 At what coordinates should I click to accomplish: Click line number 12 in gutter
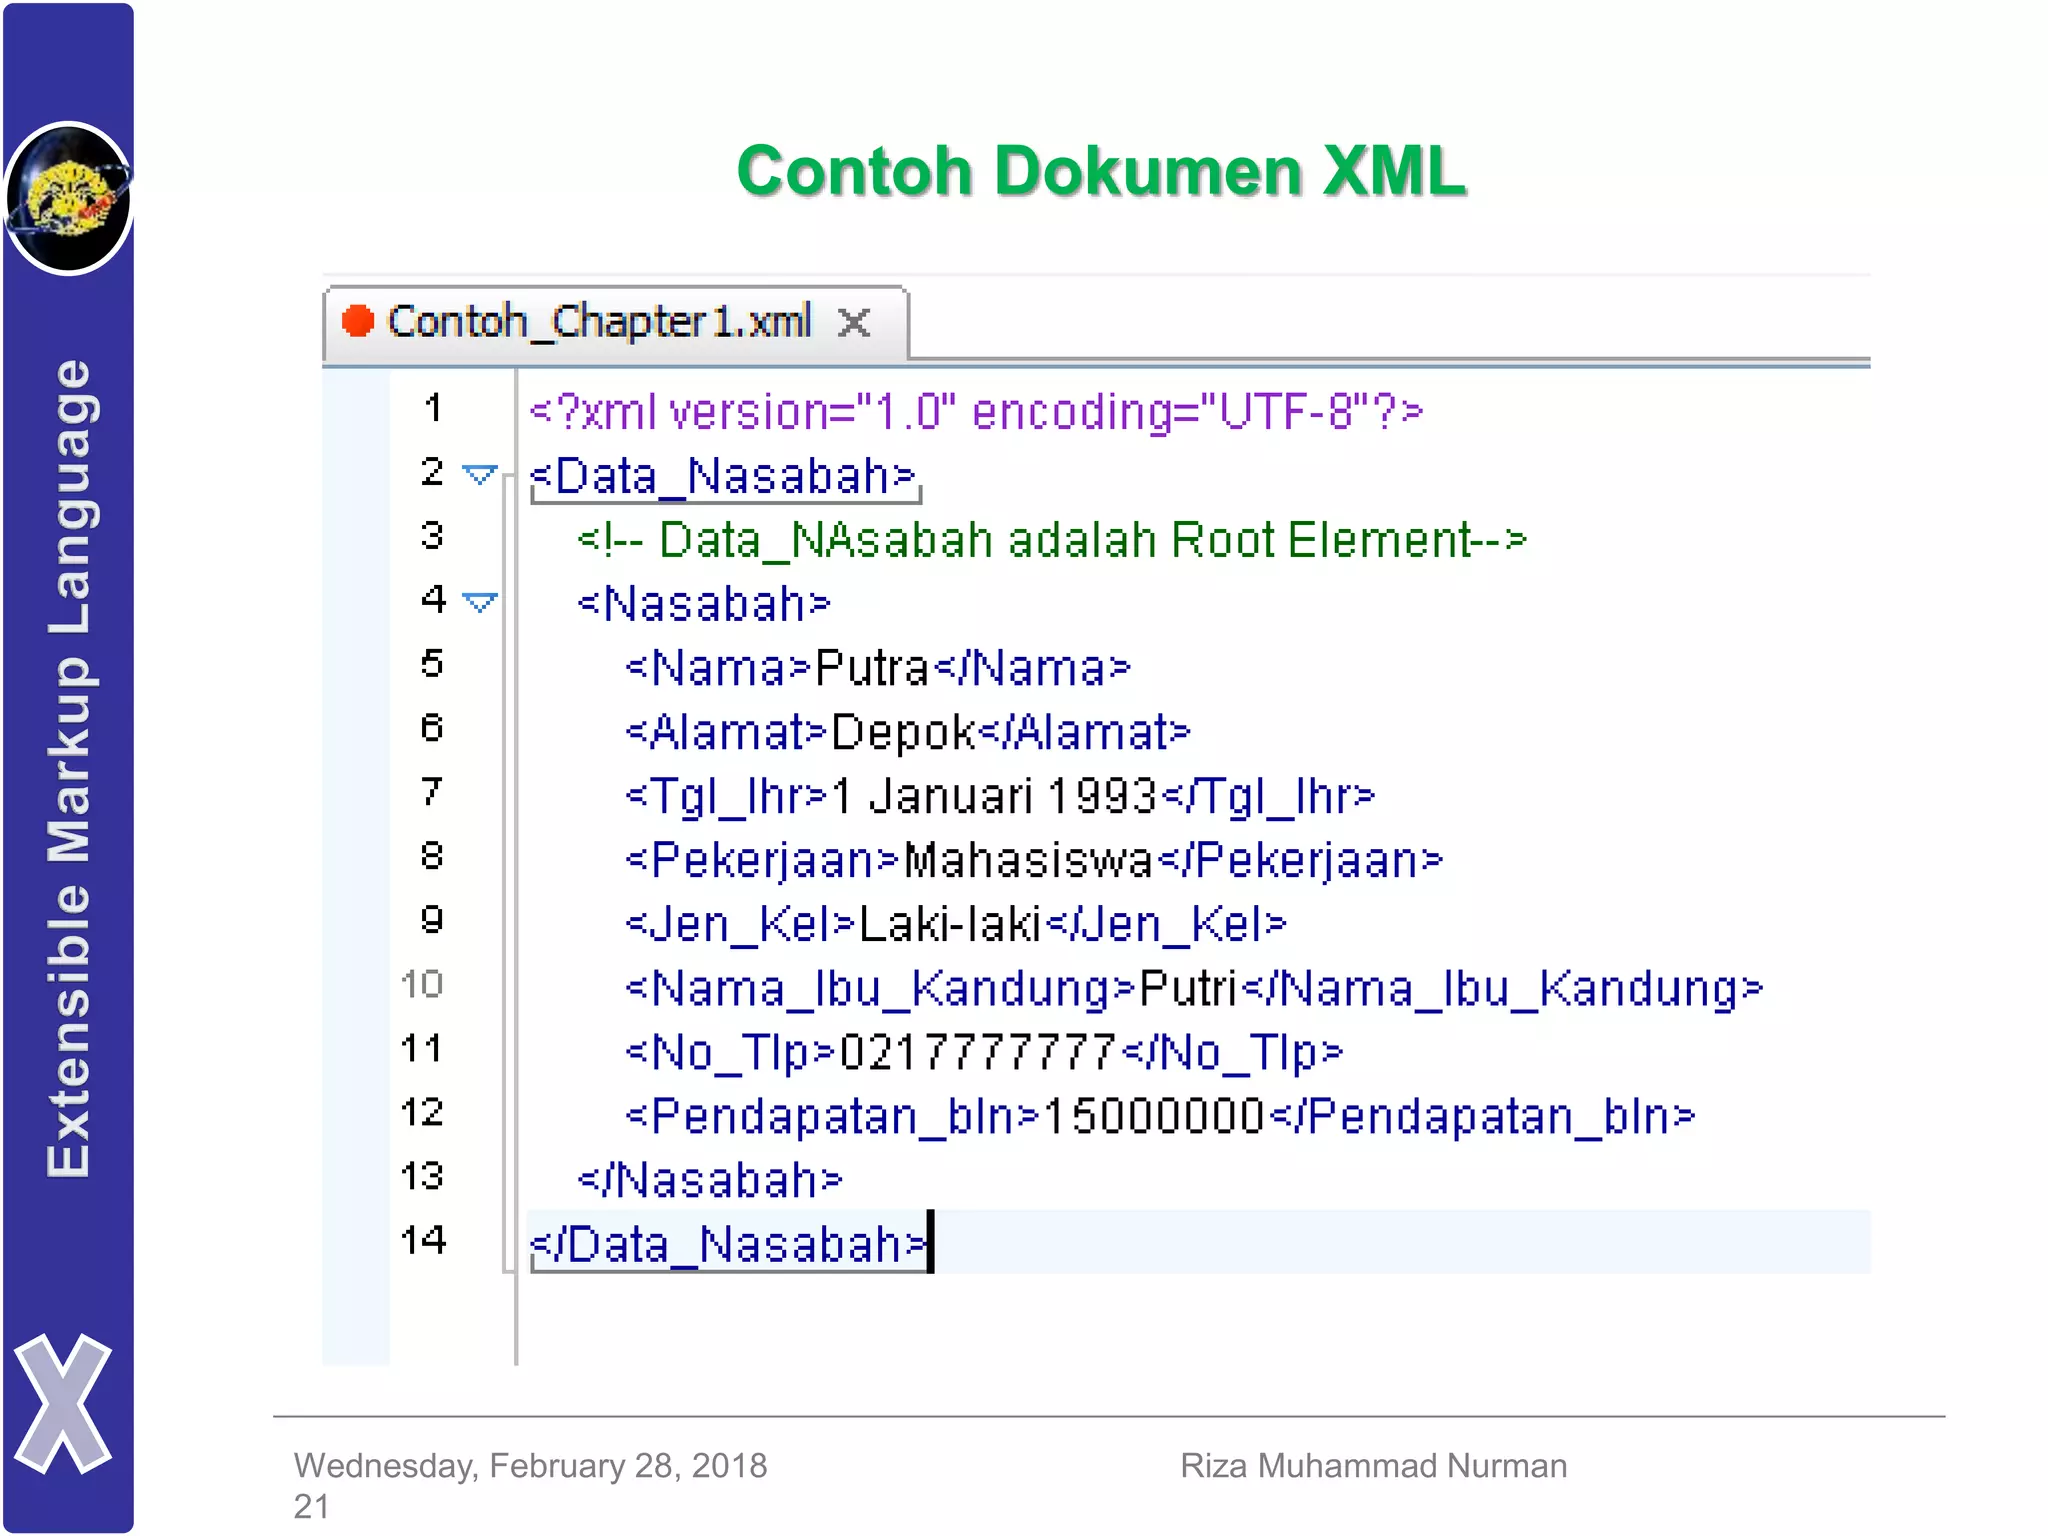pos(422,1112)
